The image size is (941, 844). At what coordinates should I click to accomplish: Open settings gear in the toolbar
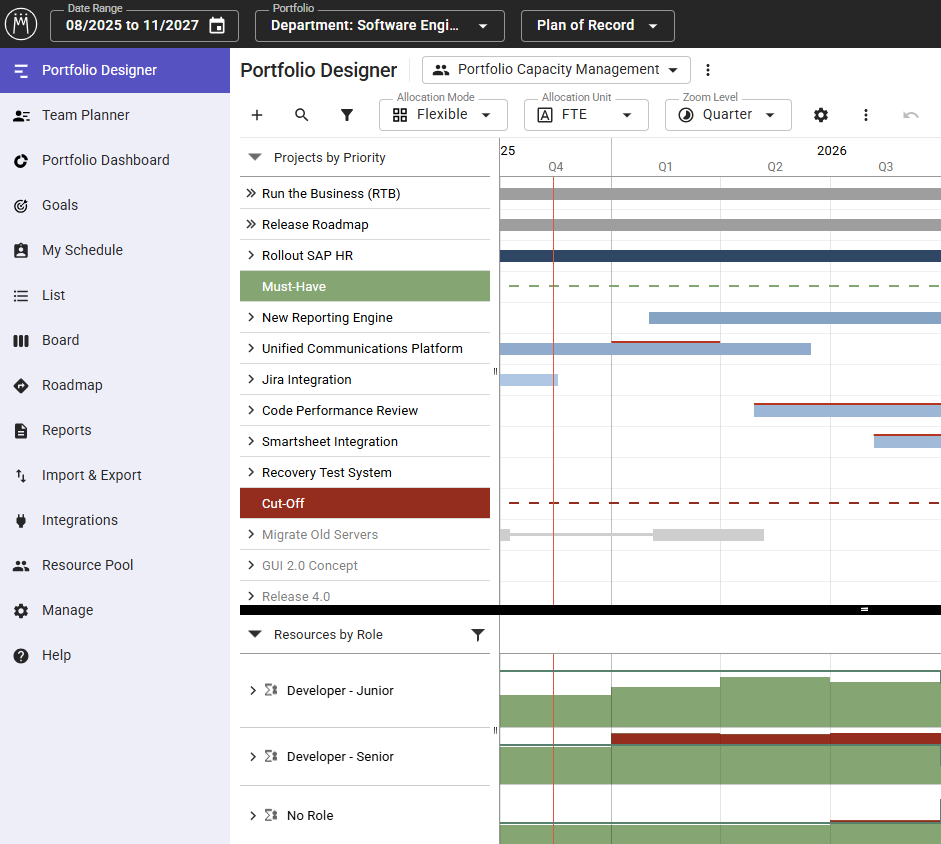pos(821,115)
